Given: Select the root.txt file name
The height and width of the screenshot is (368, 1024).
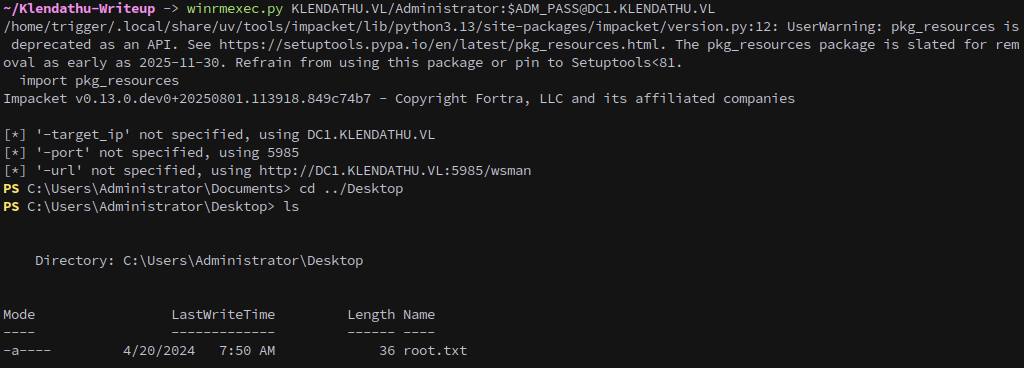Looking at the screenshot, I should click(435, 350).
